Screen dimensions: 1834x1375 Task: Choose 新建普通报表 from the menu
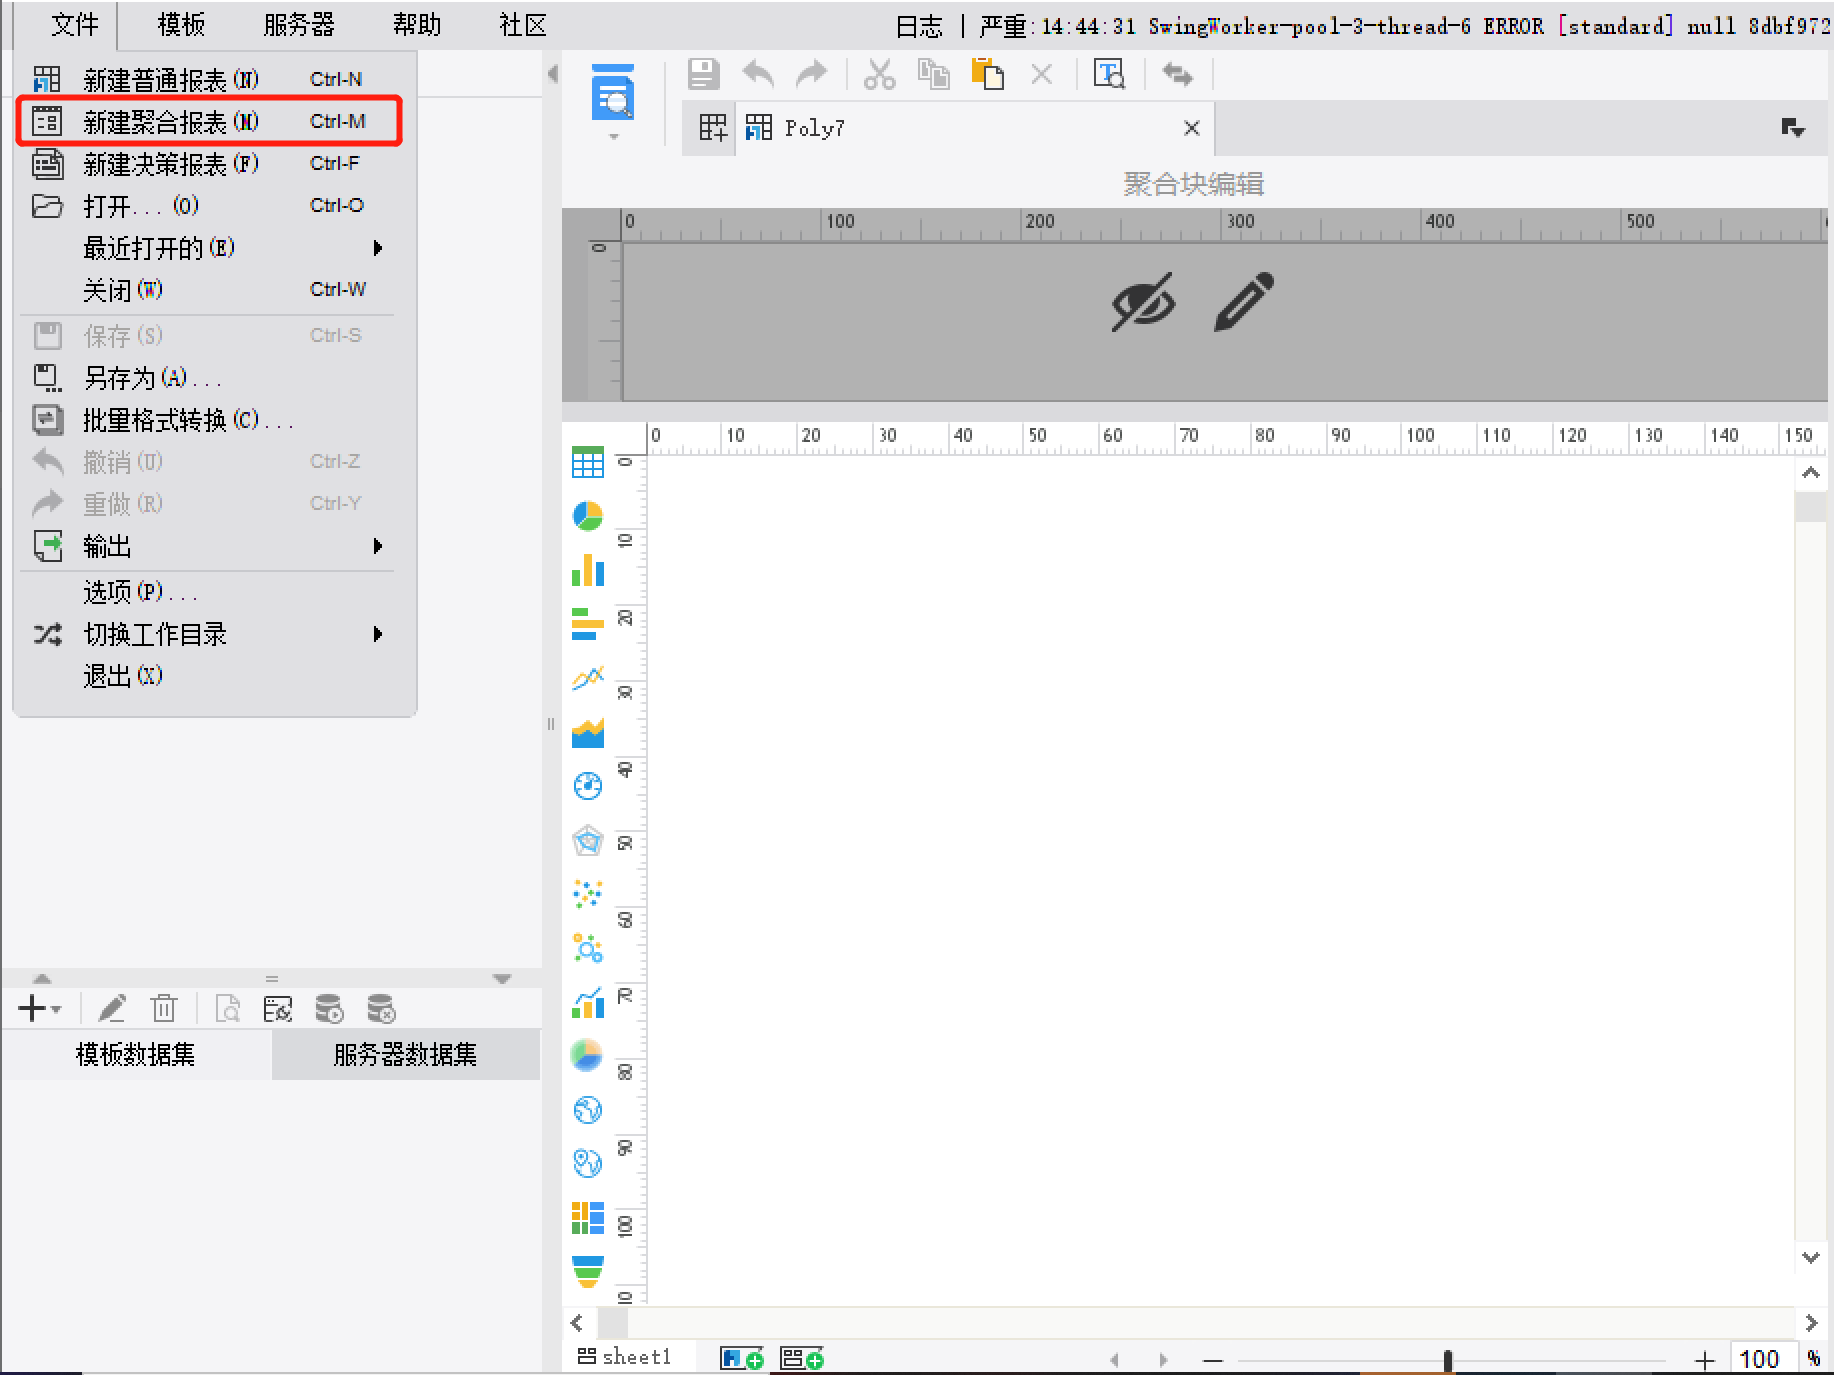209,79
